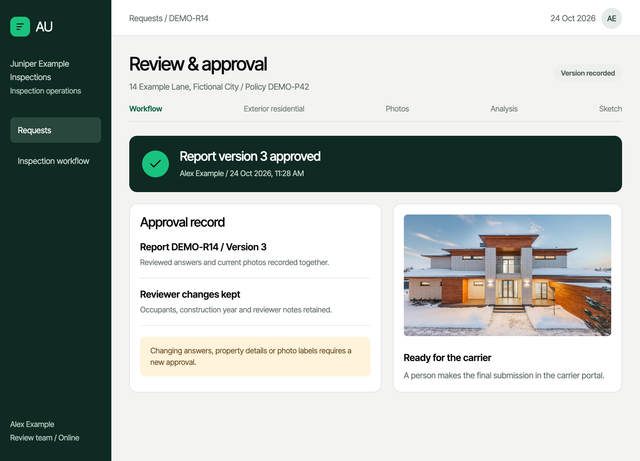Click the Review & approval heading
640x461 pixels.
coord(198,64)
